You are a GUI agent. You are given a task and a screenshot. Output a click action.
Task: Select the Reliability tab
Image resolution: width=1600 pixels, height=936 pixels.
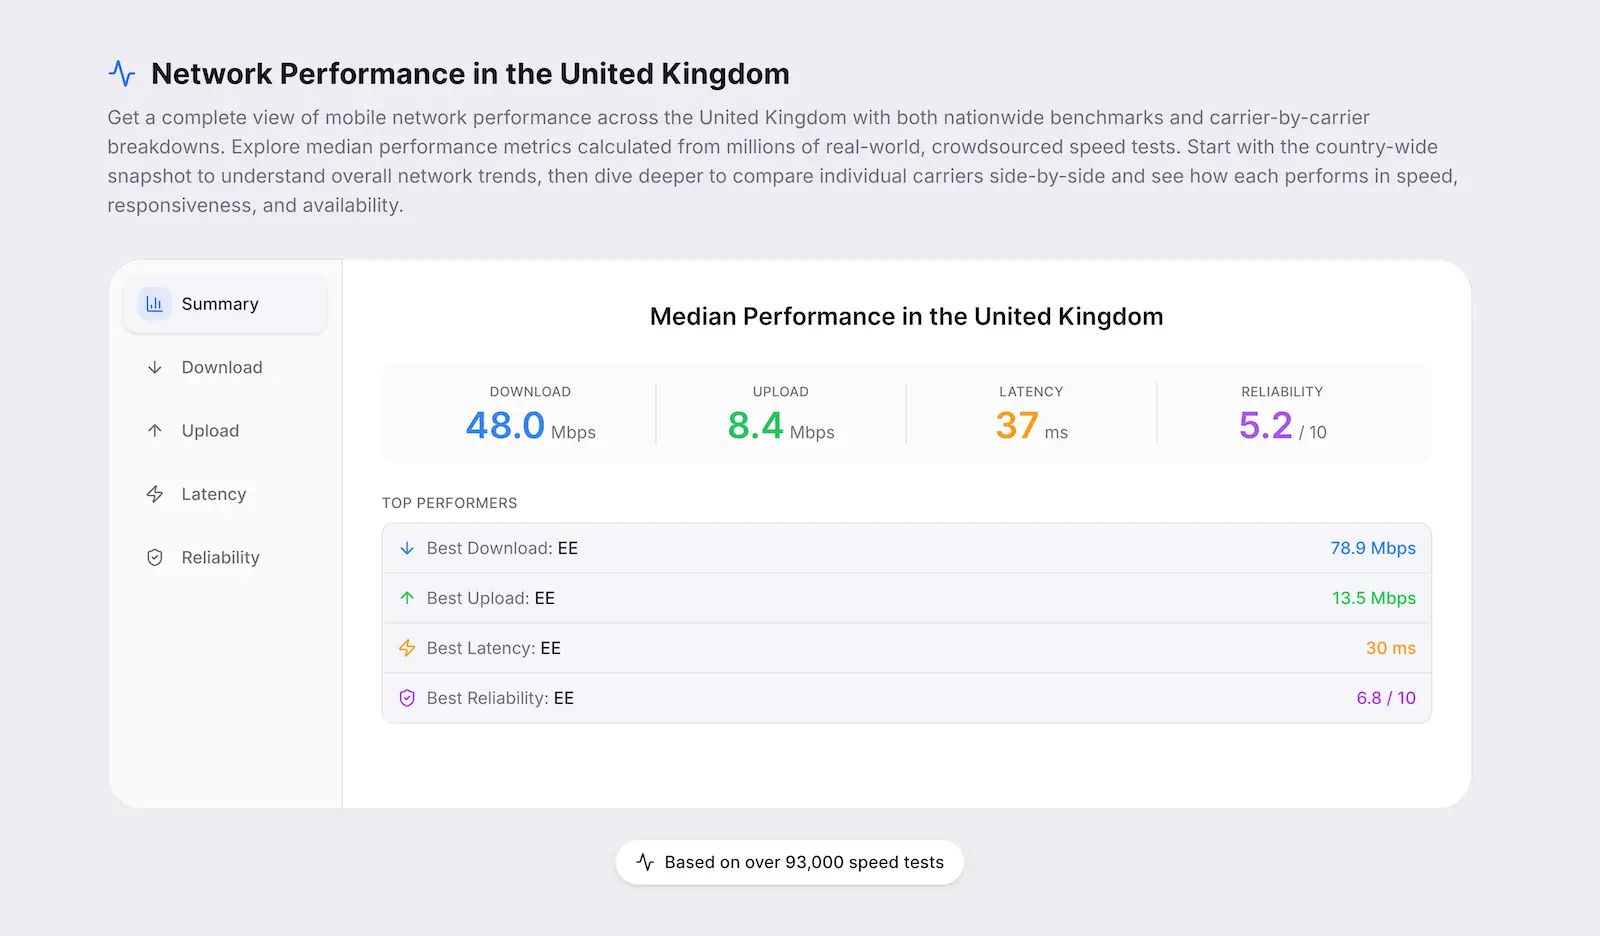pos(221,558)
